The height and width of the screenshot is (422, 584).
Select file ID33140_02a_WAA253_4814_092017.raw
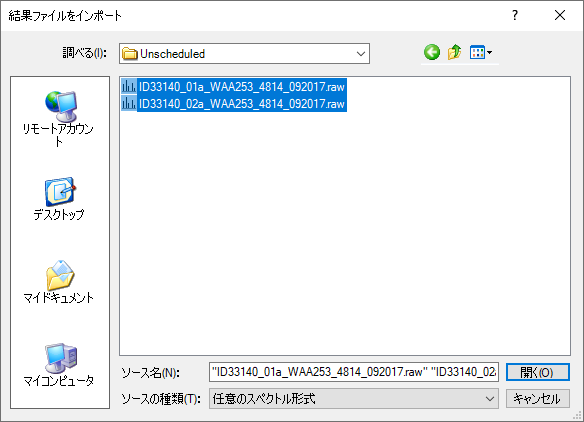click(x=242, y=104)
